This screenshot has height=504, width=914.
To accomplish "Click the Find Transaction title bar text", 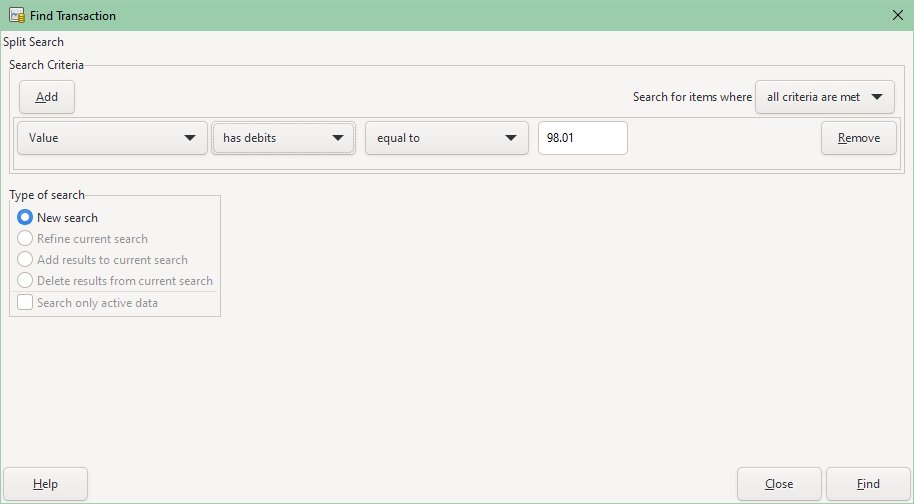I will 75,16.
